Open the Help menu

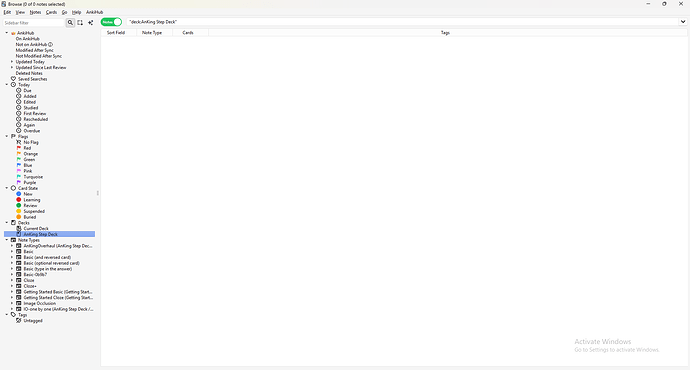(x=77, y=12)
